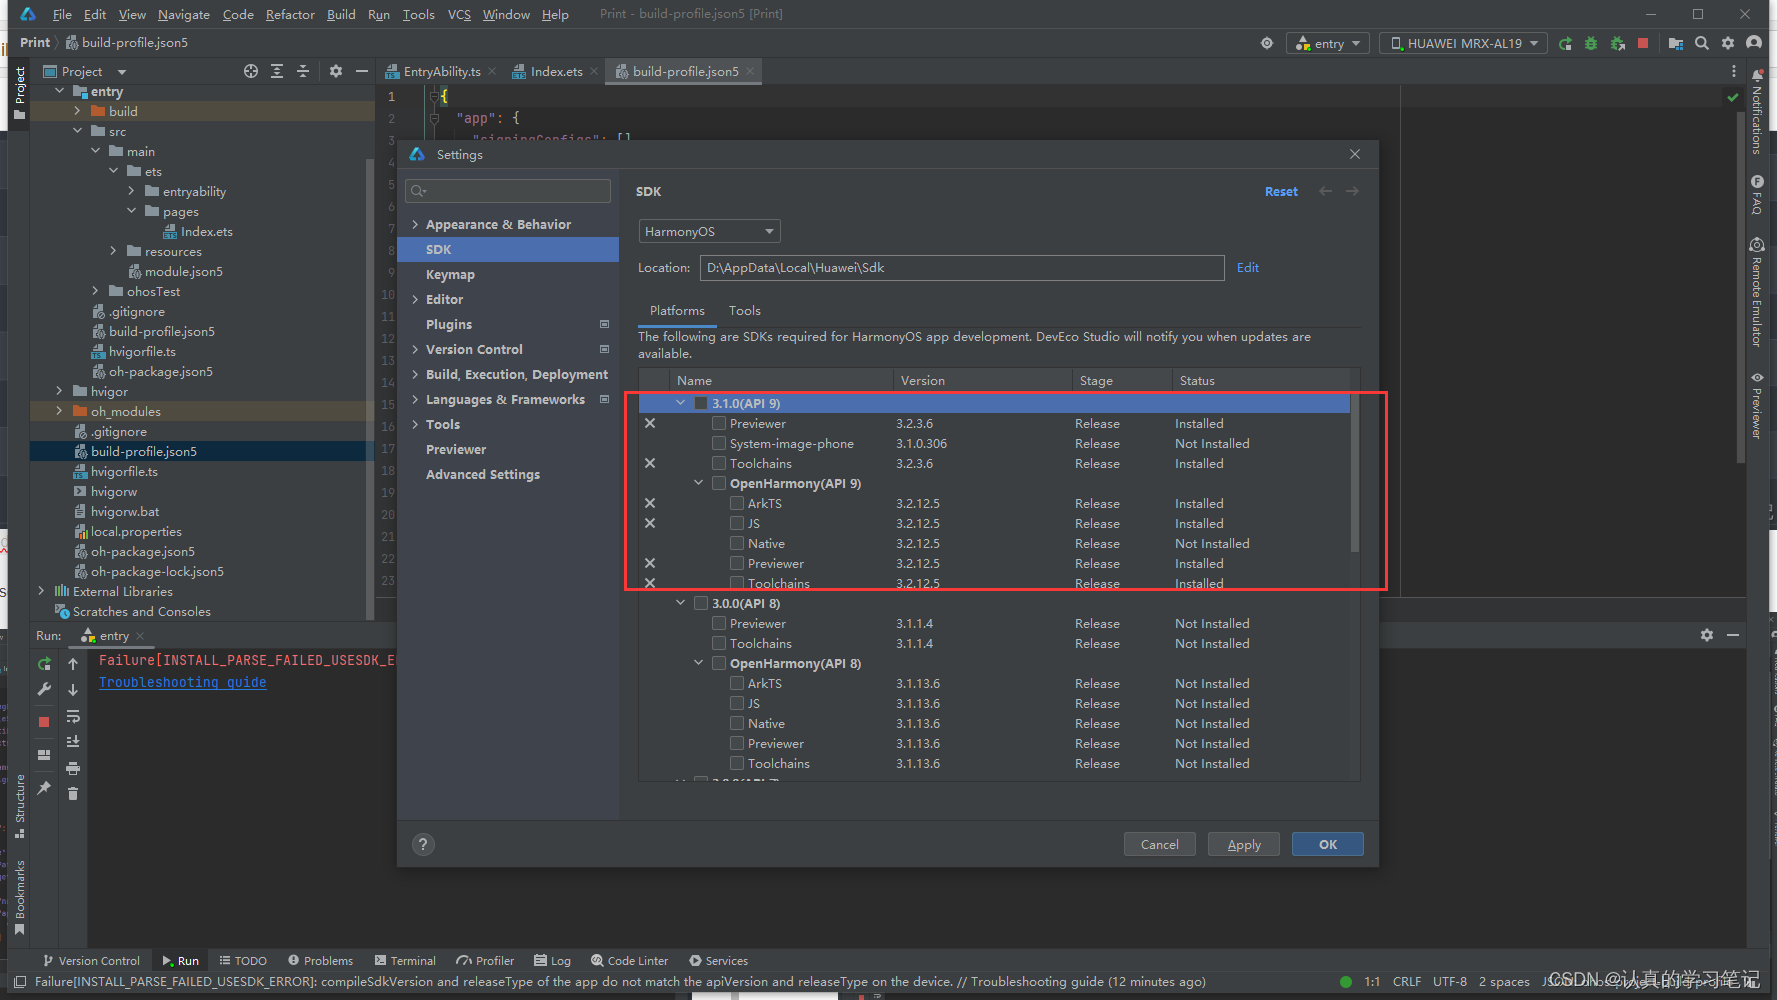This screenshot has height=1000, width=1777.
Task: Expand Editor settings section
Action: pyautogui.click(x=415, y=299)
